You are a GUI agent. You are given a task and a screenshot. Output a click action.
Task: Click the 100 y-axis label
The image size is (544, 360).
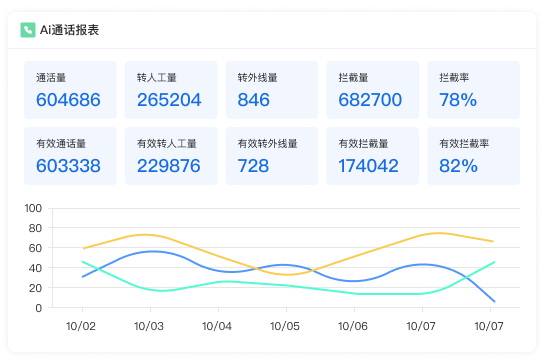33,208
